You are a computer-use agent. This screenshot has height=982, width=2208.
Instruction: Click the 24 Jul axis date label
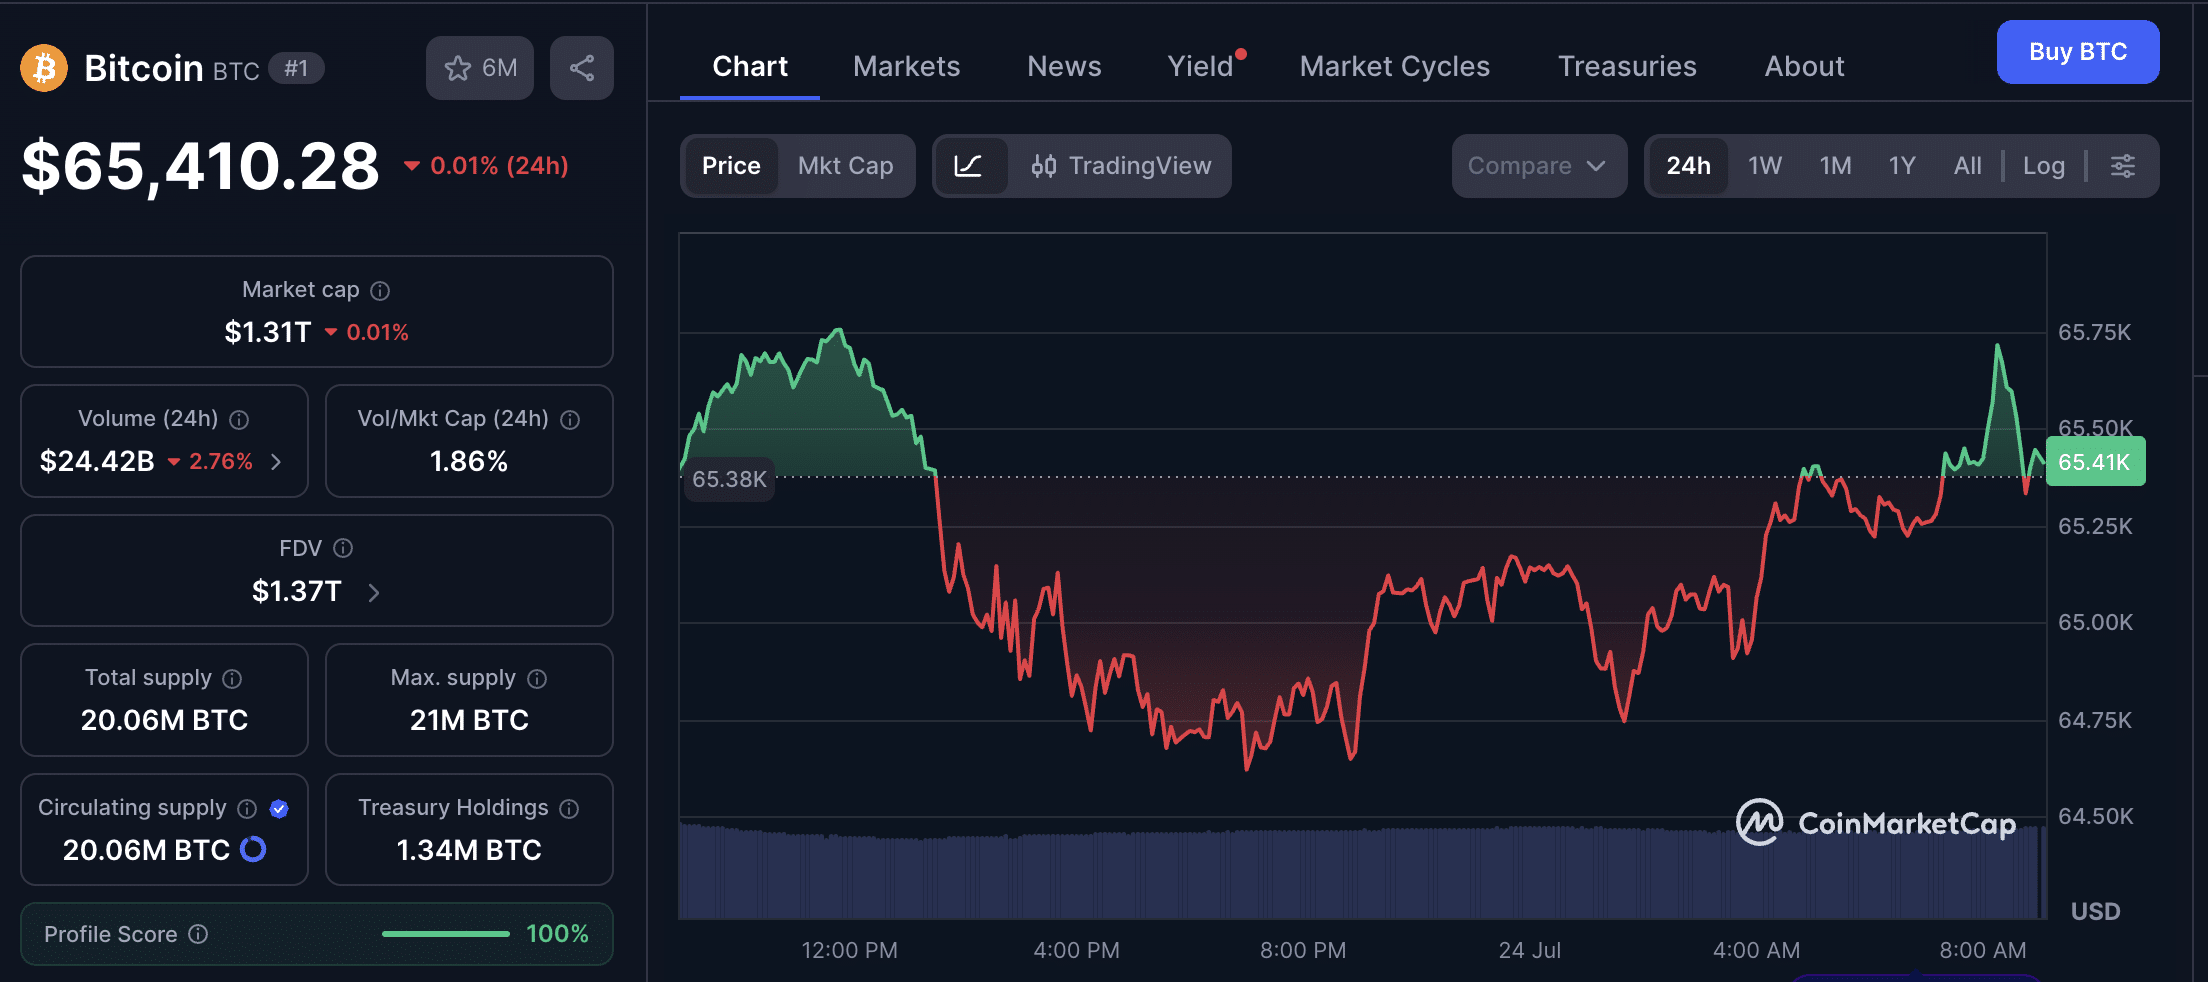click(x=1529, y=950)
